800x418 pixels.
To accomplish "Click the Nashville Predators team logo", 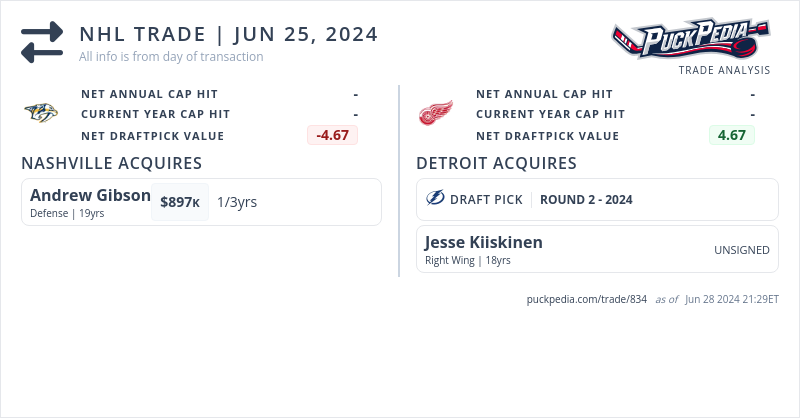I will click(x=42, y=114).
